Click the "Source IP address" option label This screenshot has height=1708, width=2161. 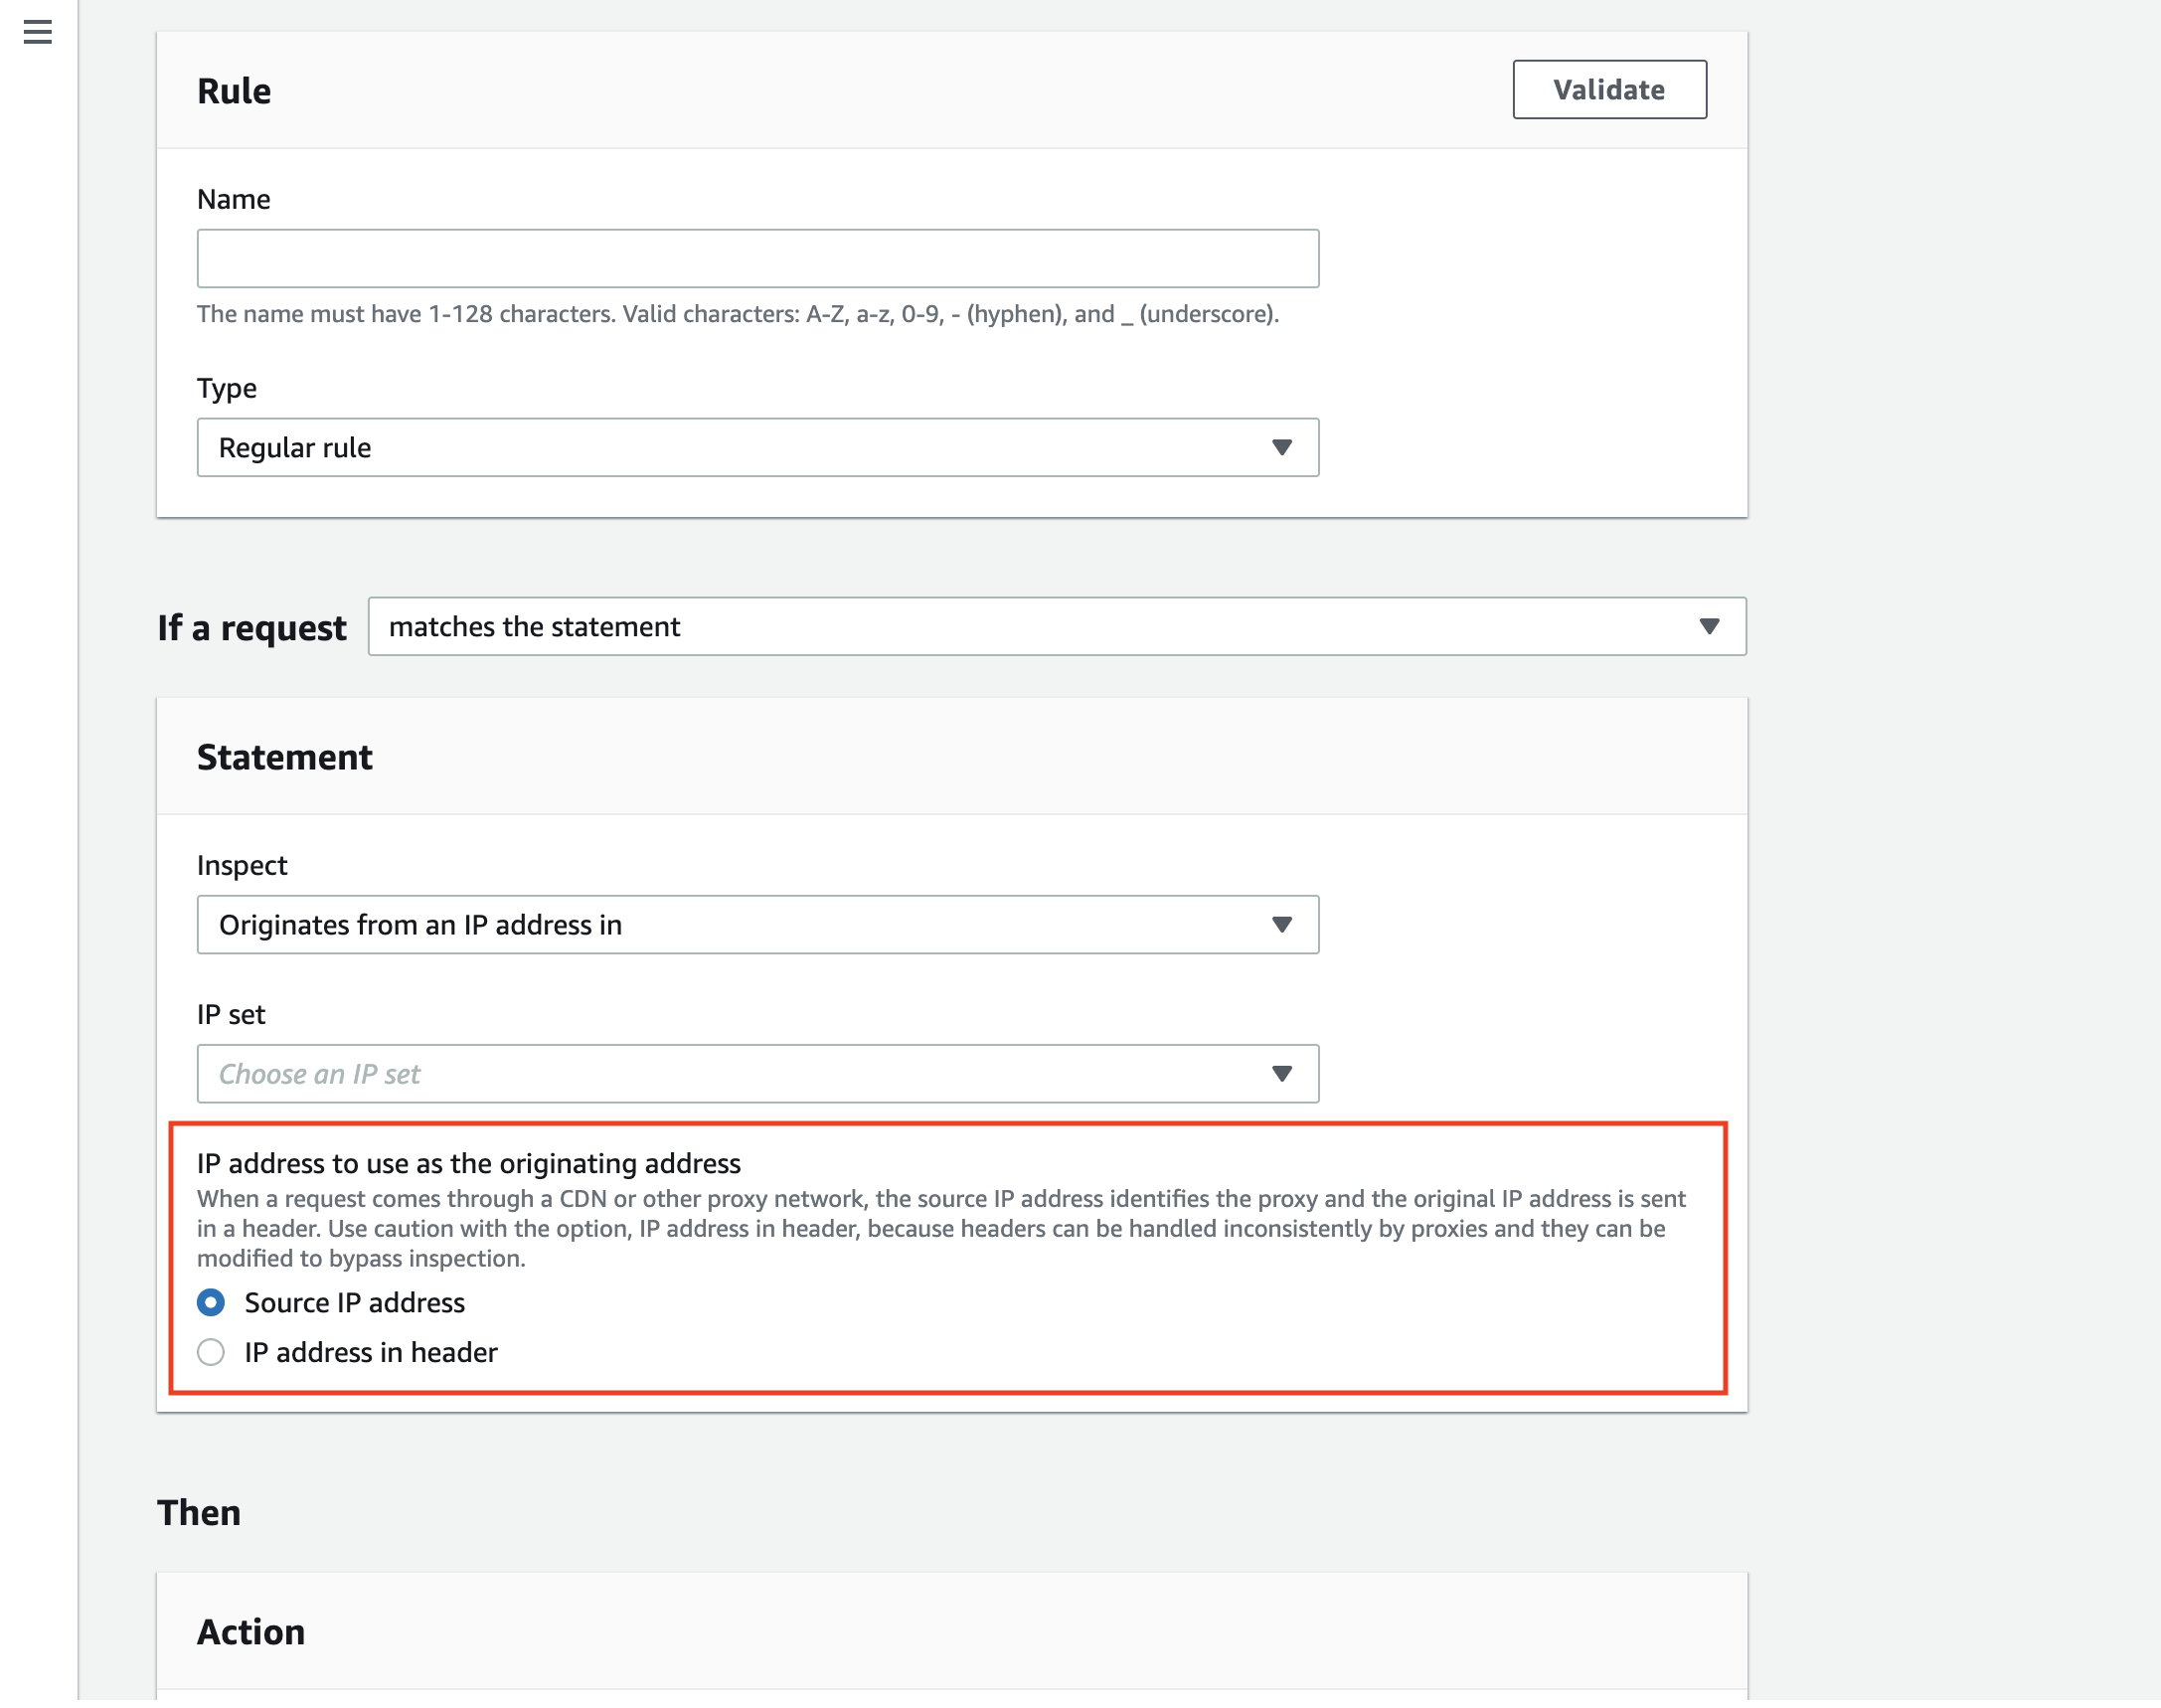click(x=355, y=1302)
